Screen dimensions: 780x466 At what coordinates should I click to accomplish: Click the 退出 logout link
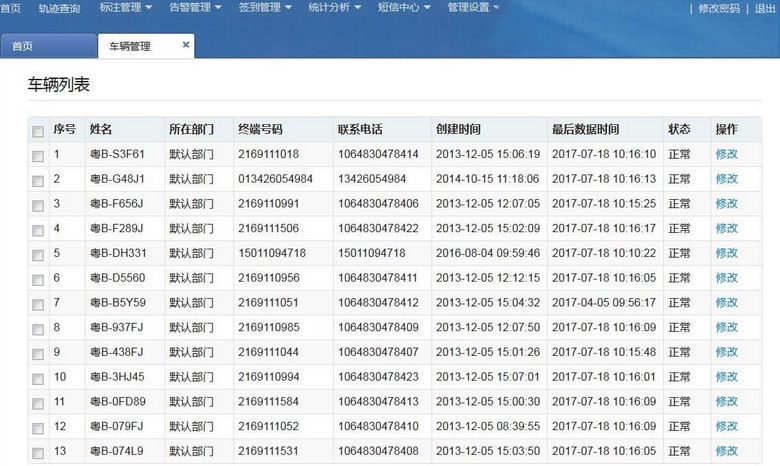click(765, 8)
